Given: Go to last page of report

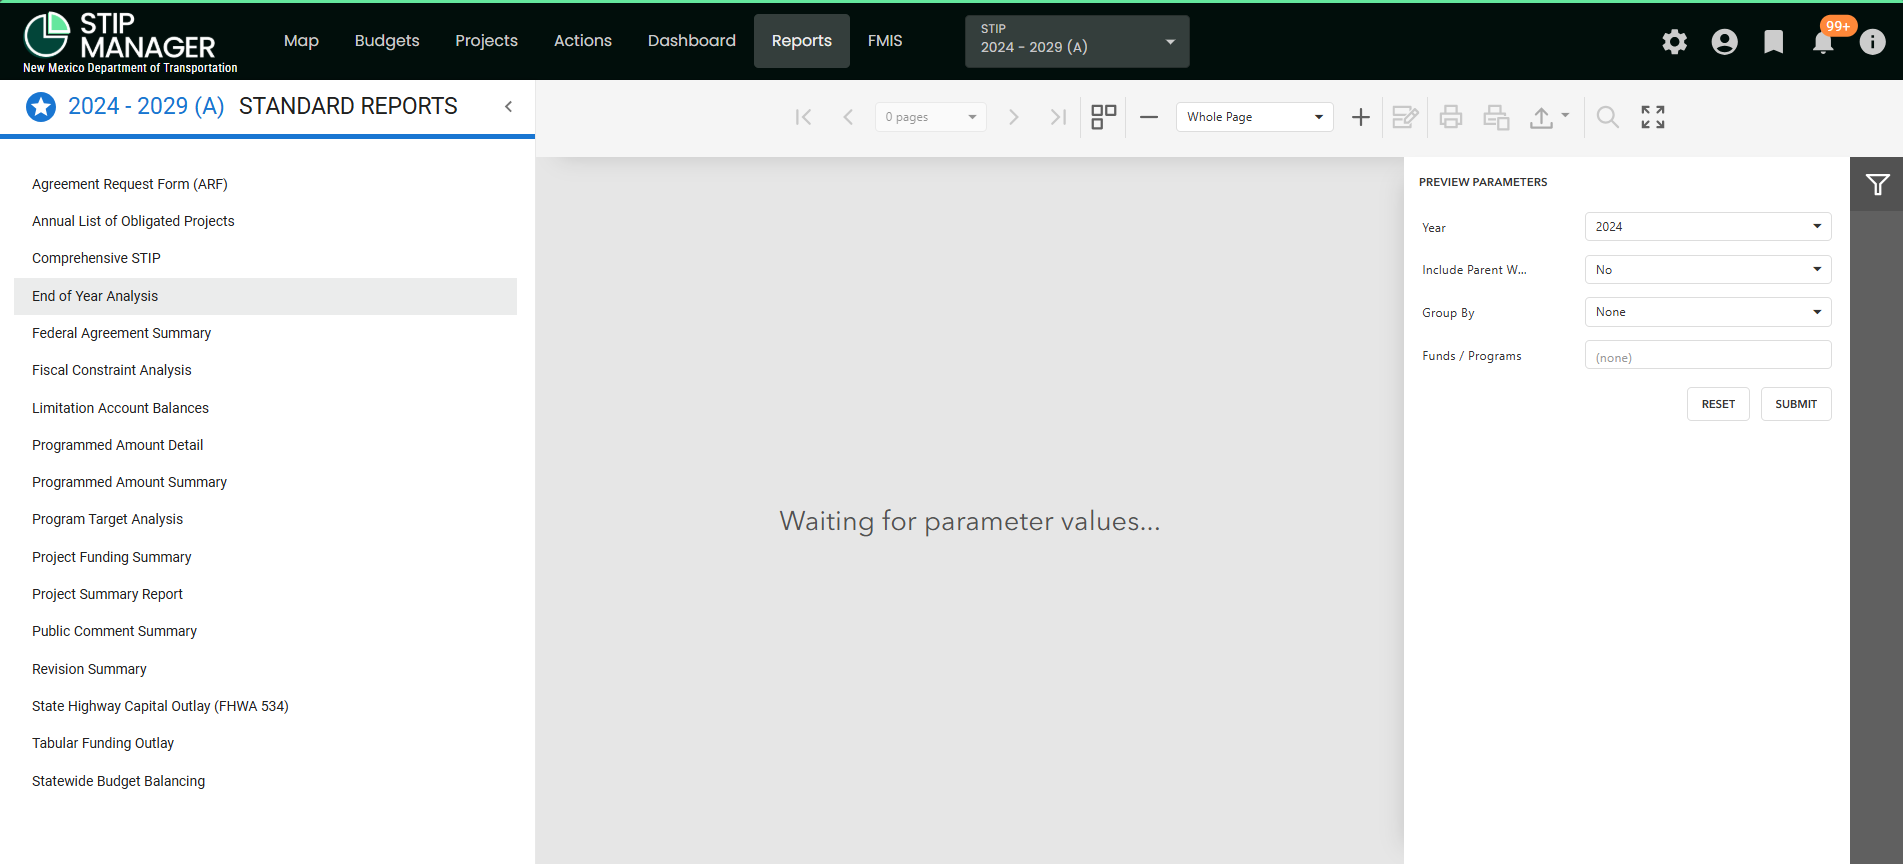Looking at the screenshot, I should pyautogui.click(x=1058, y=117).
